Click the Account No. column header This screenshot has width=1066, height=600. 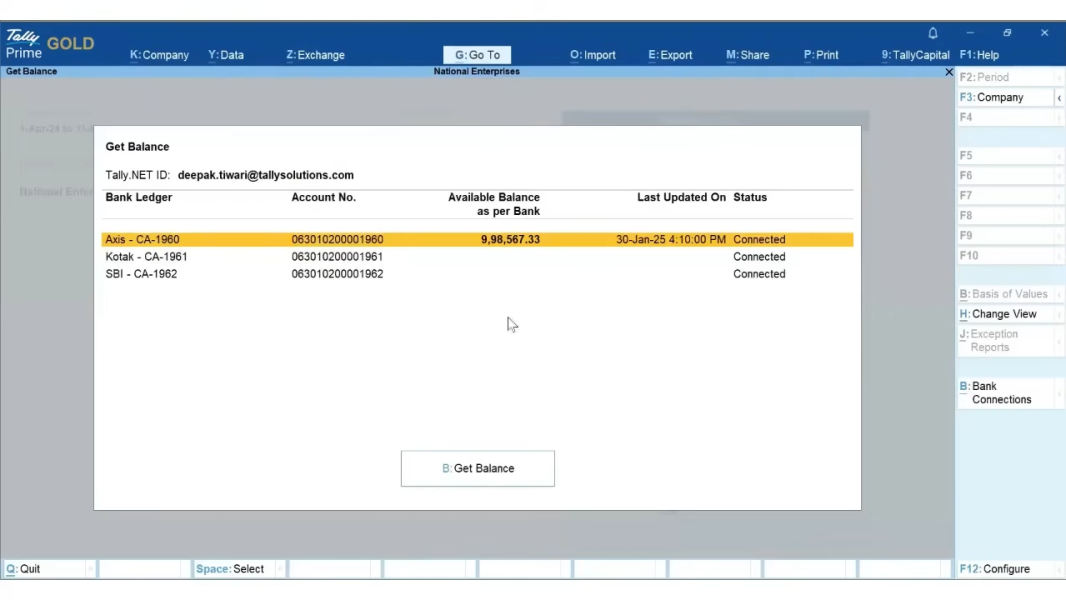coord(324,197)
